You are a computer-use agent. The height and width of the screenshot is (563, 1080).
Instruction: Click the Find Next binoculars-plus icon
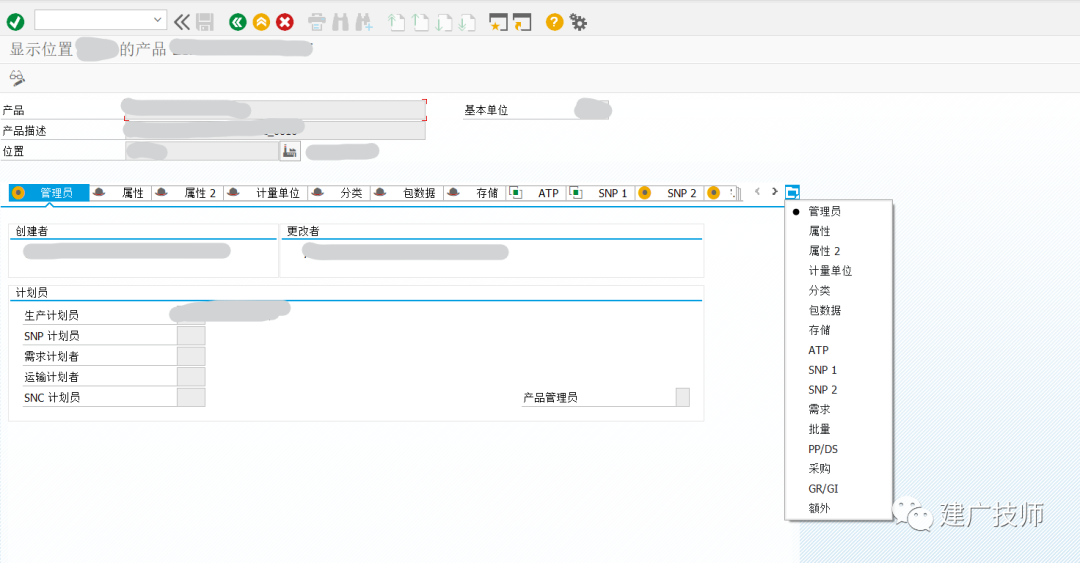coord(364,22)
